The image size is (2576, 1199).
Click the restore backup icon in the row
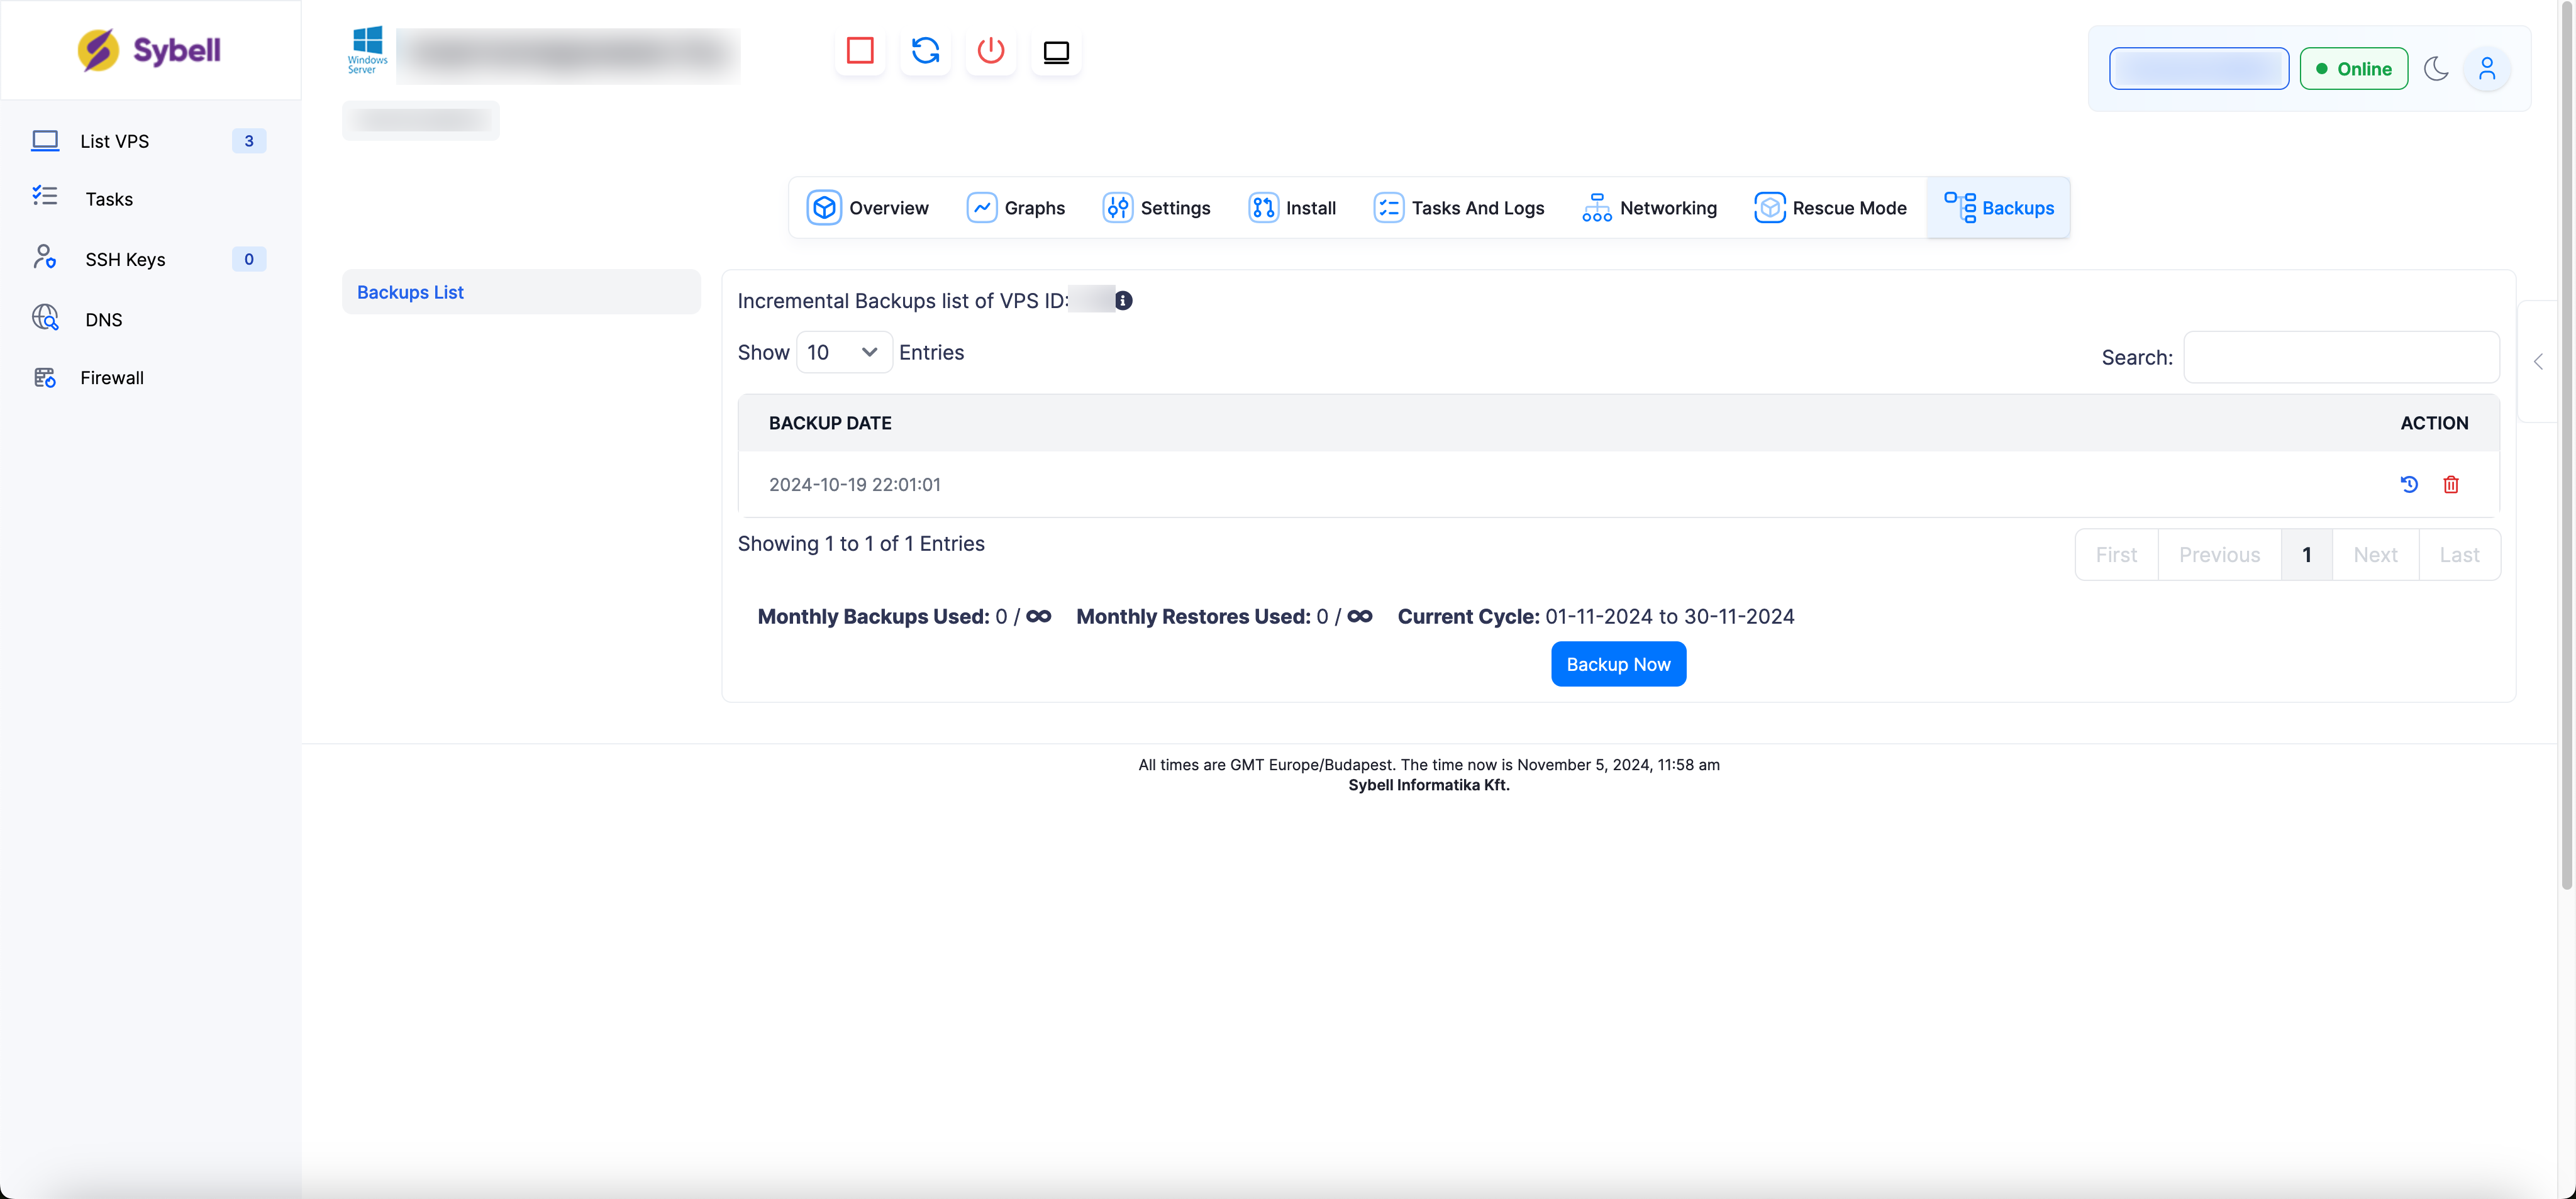click(x=2408, y=484)
